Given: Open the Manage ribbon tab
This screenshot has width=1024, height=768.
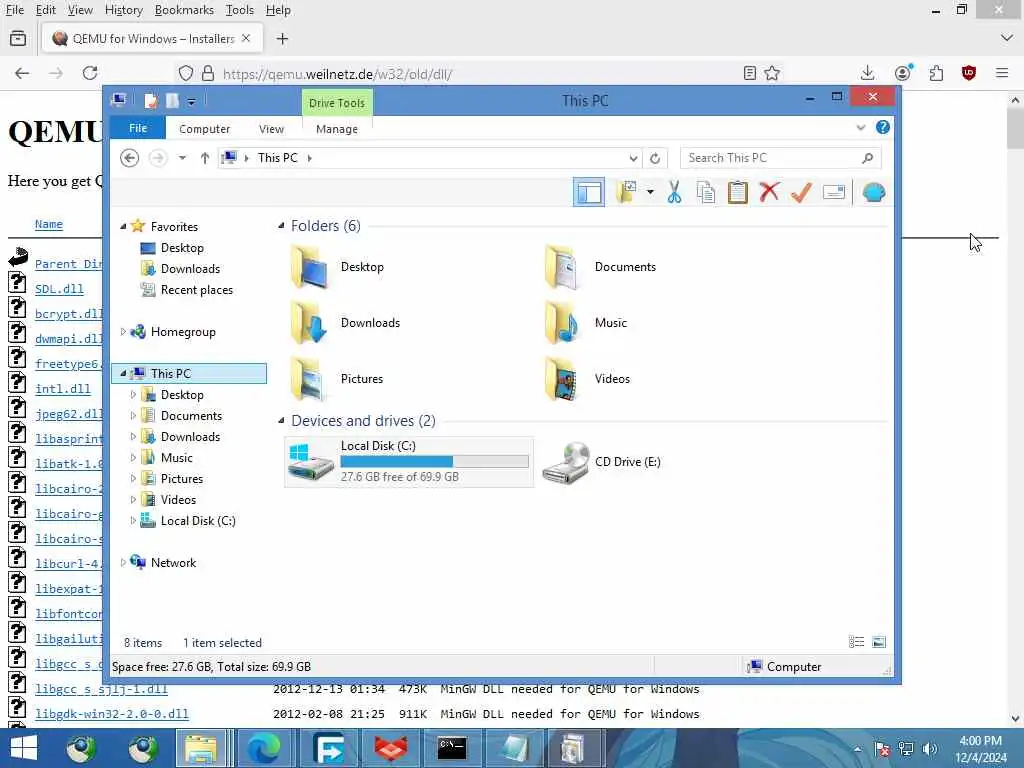Looking at the screenshot, I should [337, 129].
